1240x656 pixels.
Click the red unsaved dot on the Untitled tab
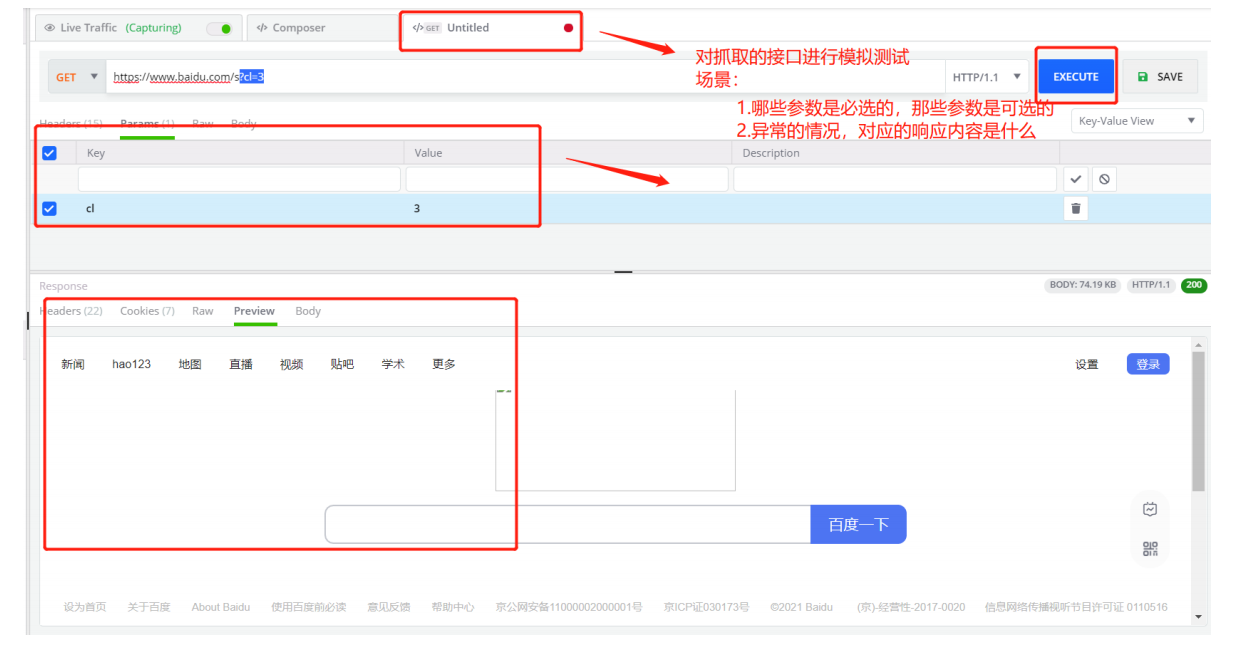coord(568,28)
